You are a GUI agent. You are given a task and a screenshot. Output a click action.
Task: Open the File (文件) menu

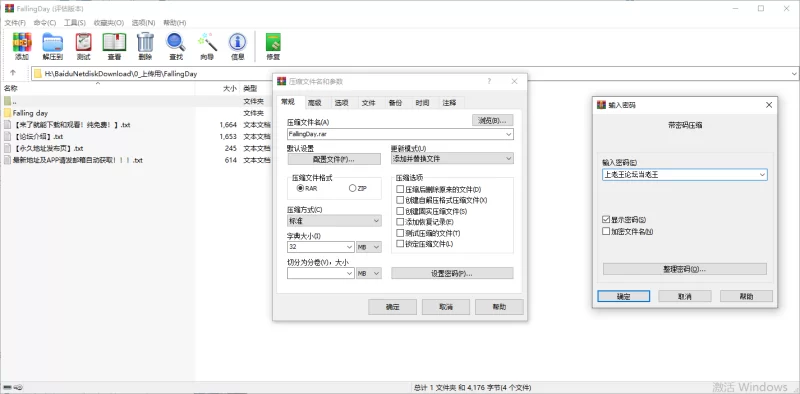[15, 22]
